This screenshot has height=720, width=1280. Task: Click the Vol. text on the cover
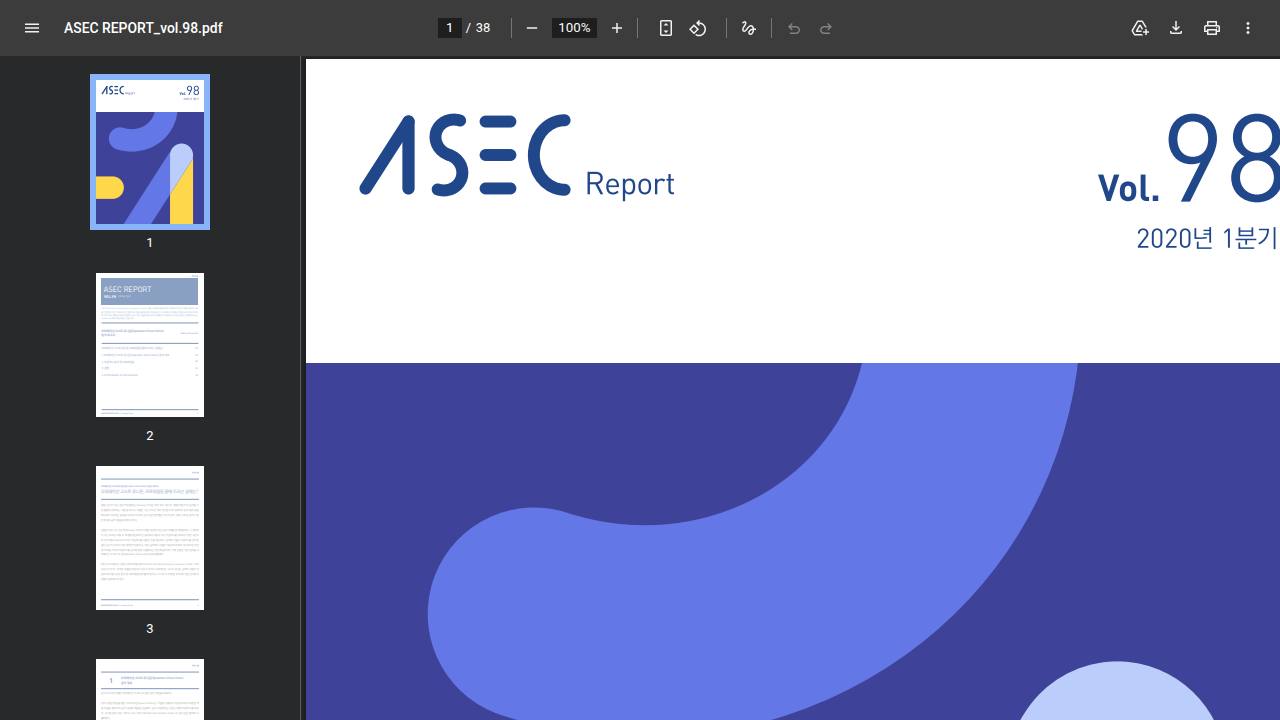point(1129,187)
